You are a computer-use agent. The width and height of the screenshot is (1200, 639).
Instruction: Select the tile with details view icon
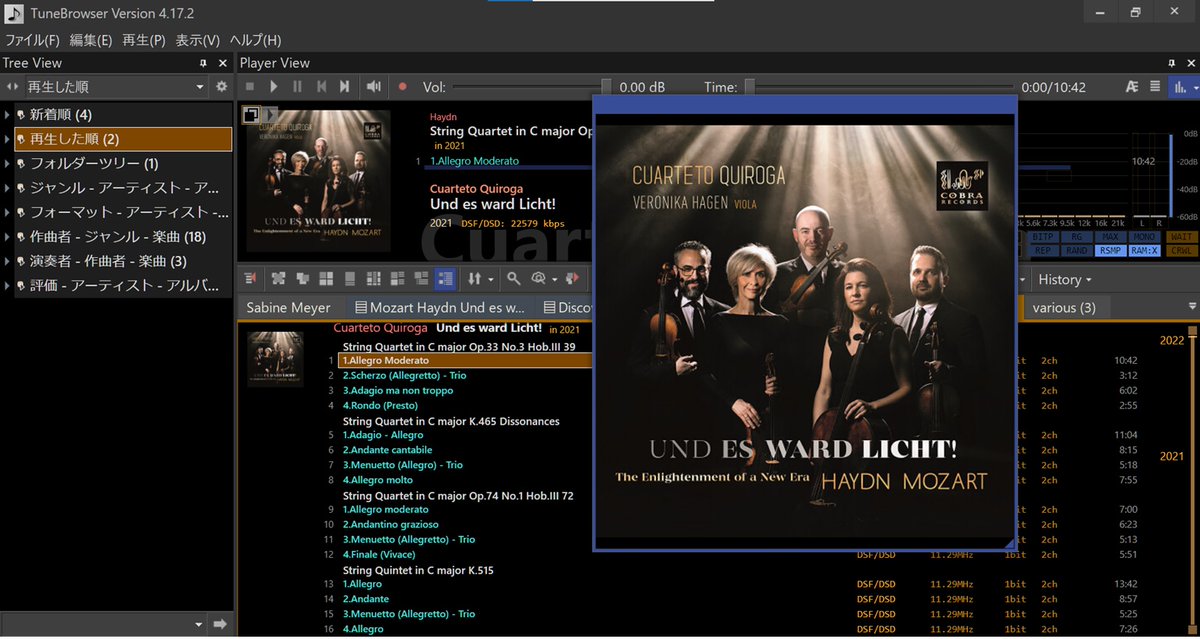[x=398, y=278]
